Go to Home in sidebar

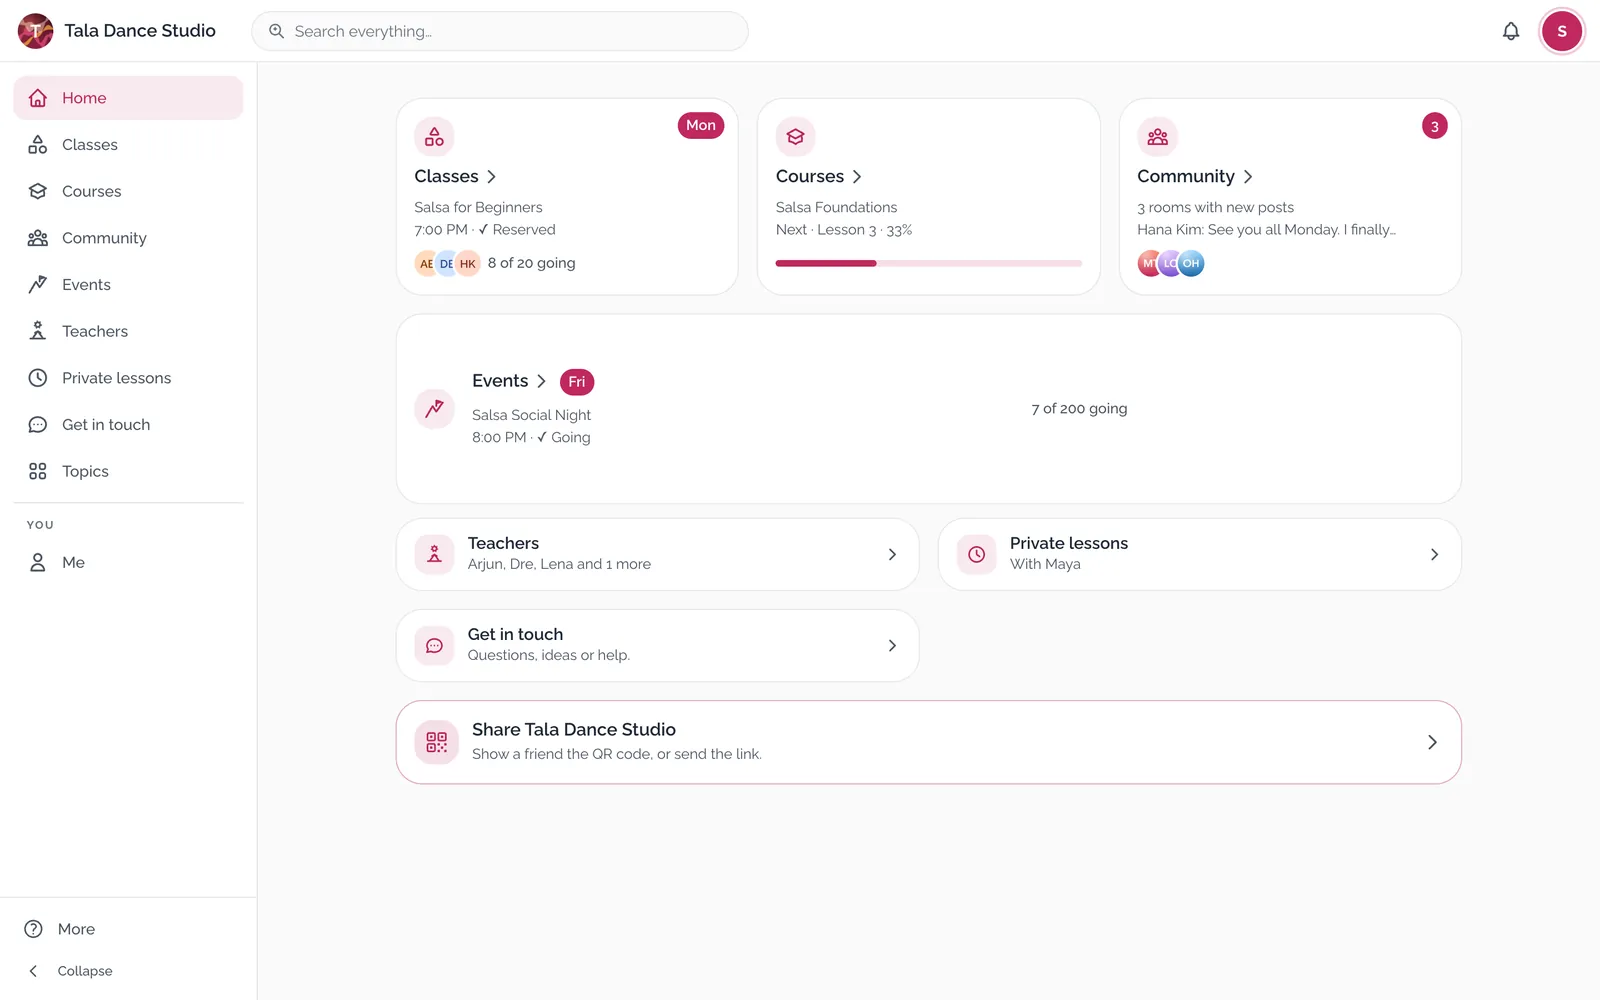[128, 98]
